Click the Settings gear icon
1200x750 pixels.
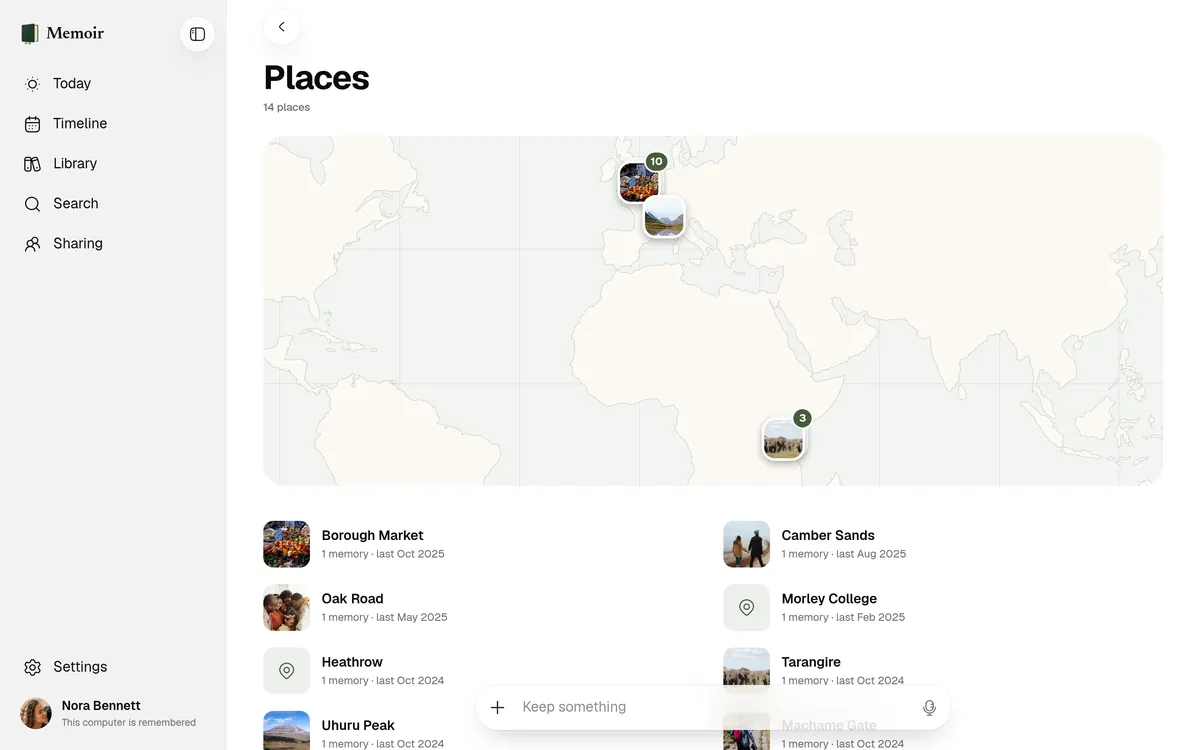[x=33, y=667]
